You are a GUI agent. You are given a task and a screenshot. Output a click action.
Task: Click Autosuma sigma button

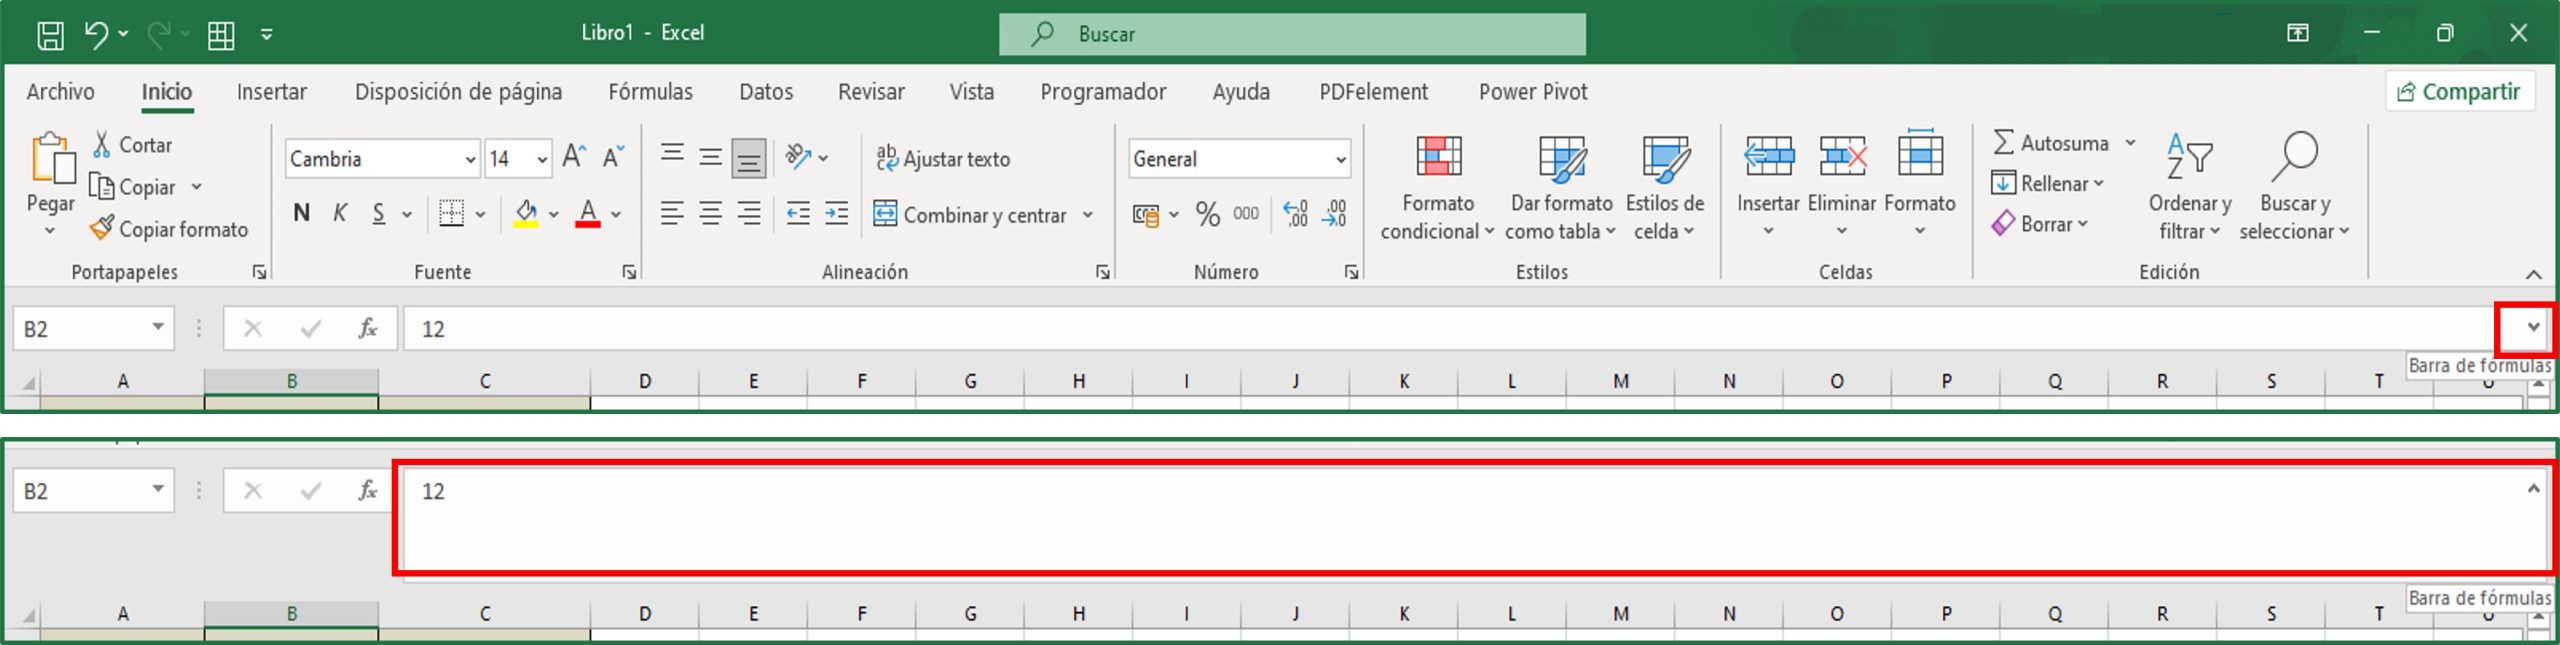click(x=2051, y=143)
